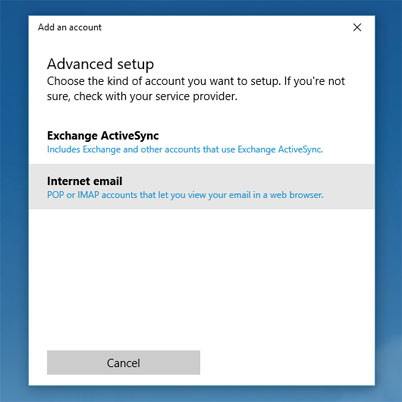Screen dimensions: 402x402
Task: Choose the Internet email account option
Action: (202, 187)
